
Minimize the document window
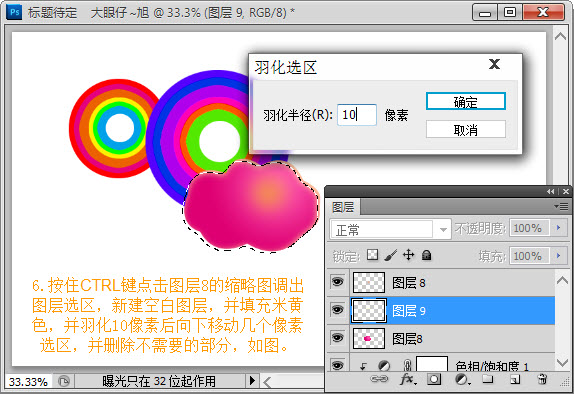(x=485, y=12)
